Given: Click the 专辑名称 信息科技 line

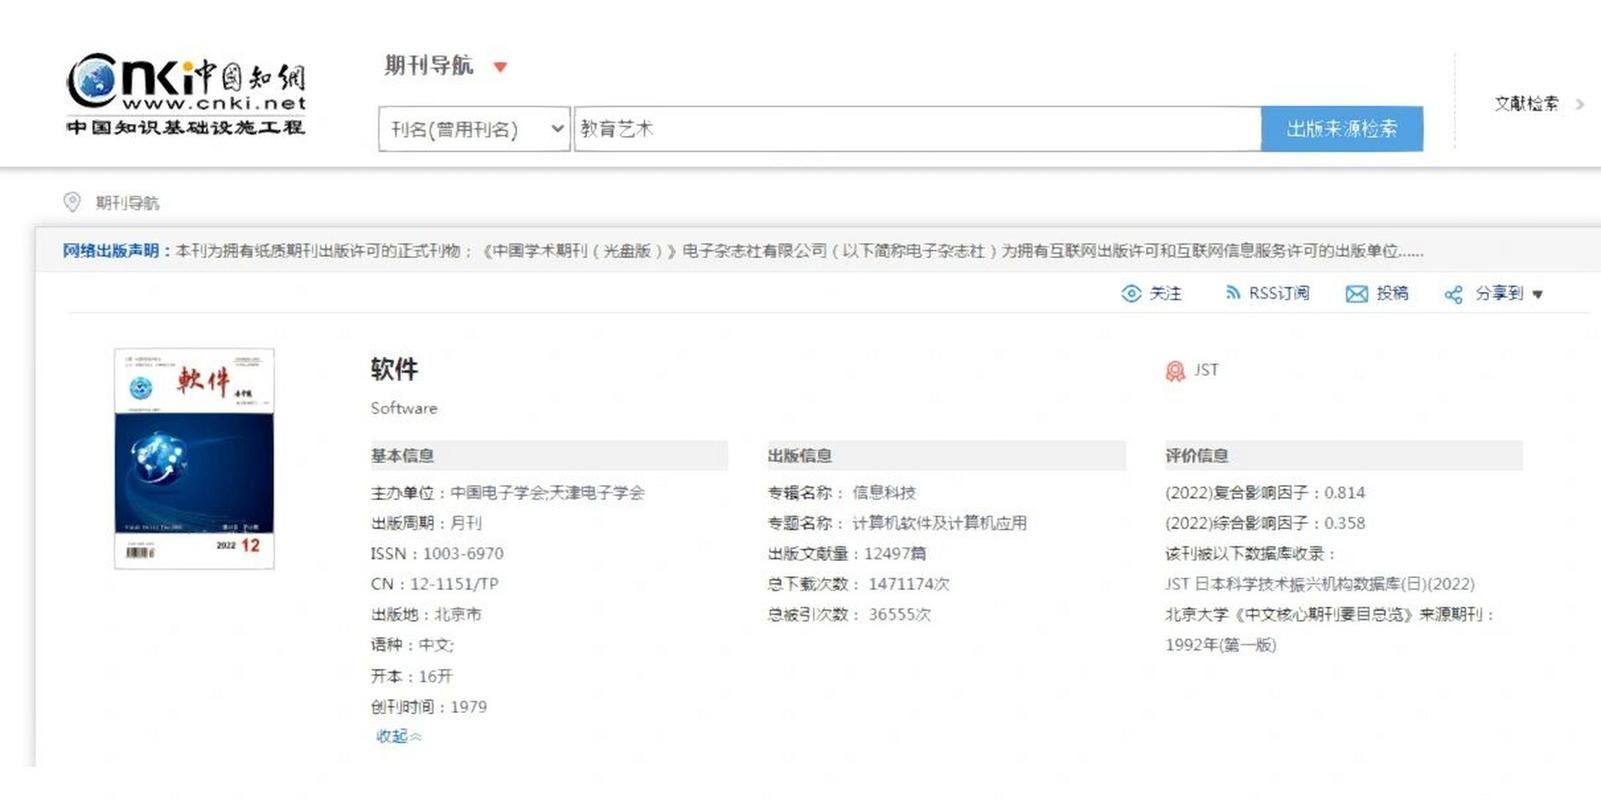Looking at the screenshot, I should 841,493.
